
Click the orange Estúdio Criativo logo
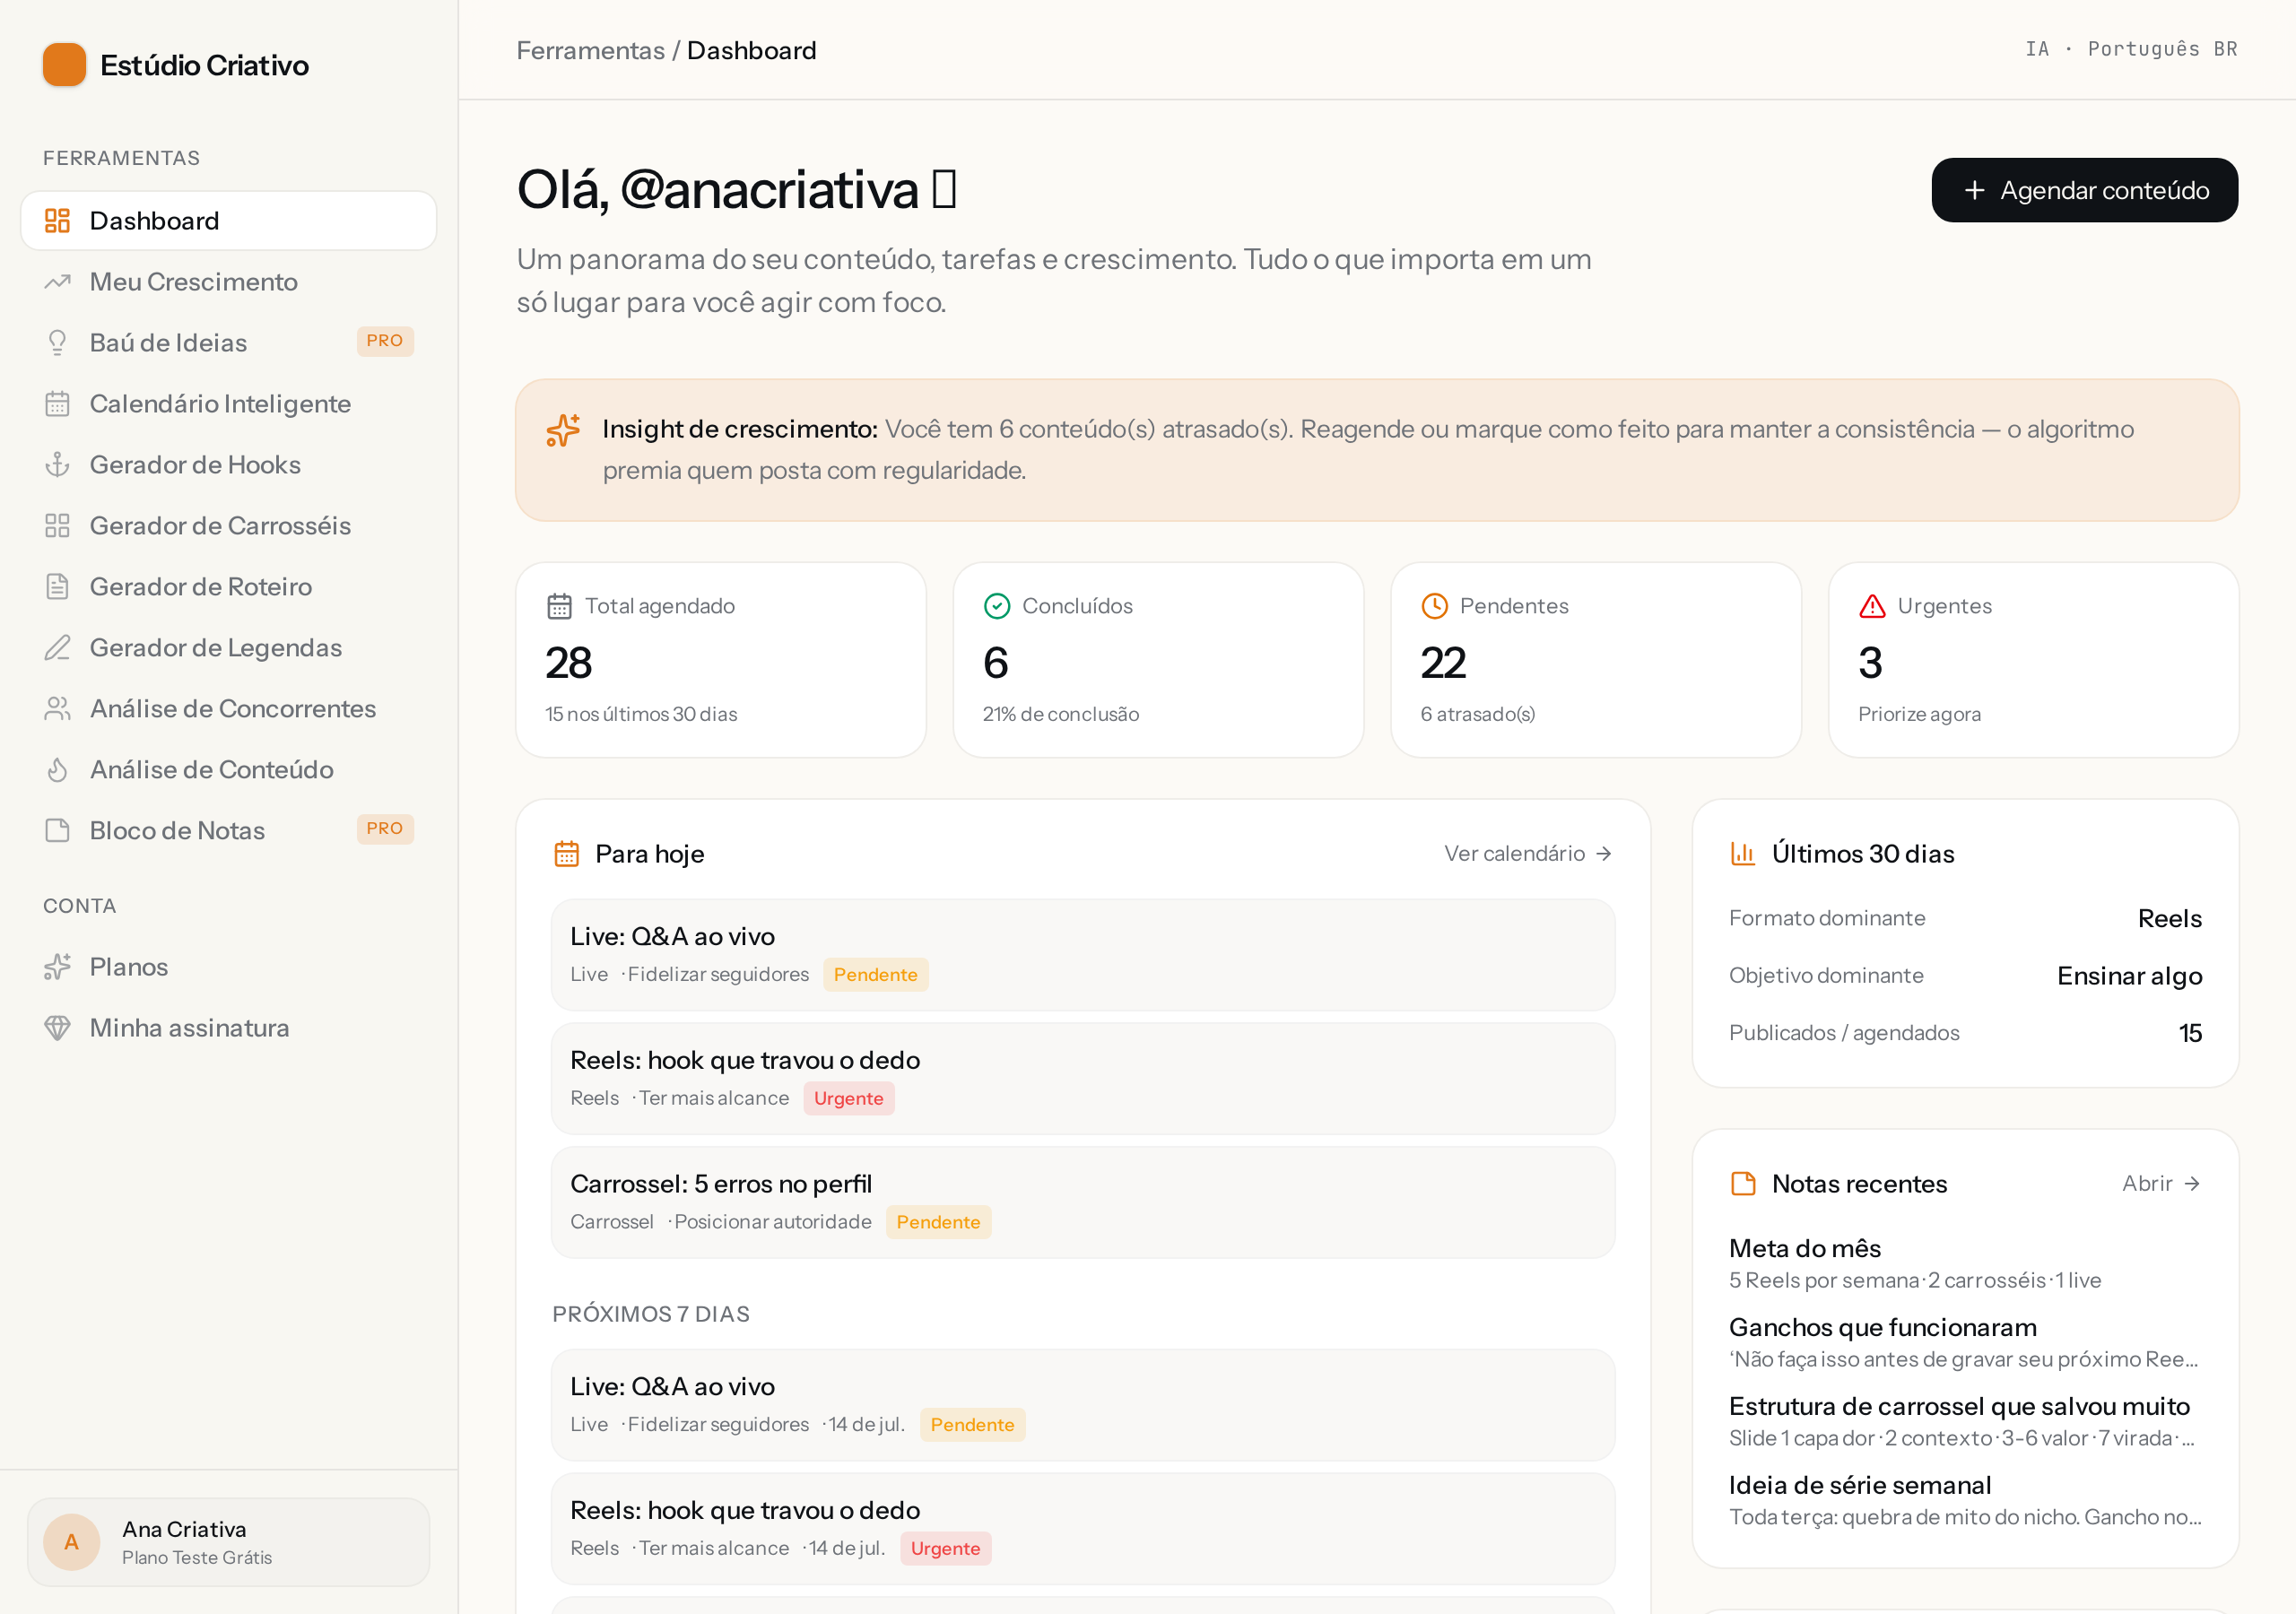point(64,65)
